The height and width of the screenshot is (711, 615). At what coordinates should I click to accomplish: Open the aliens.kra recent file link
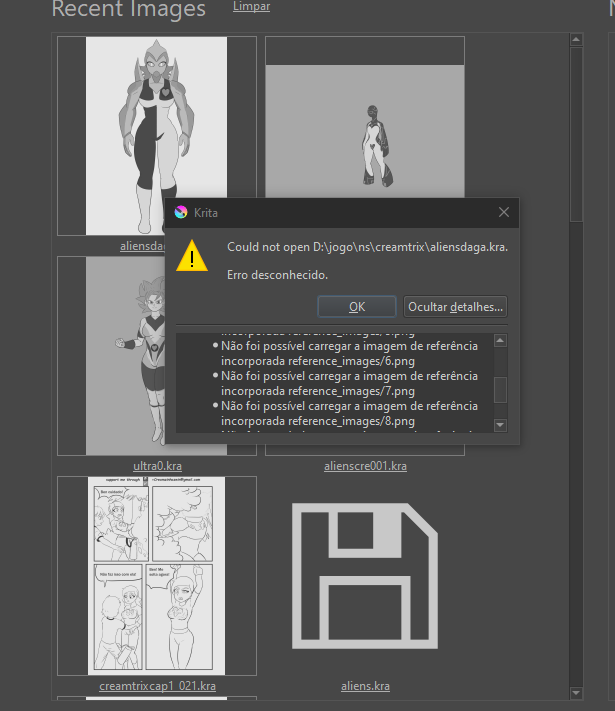point(365,686)
